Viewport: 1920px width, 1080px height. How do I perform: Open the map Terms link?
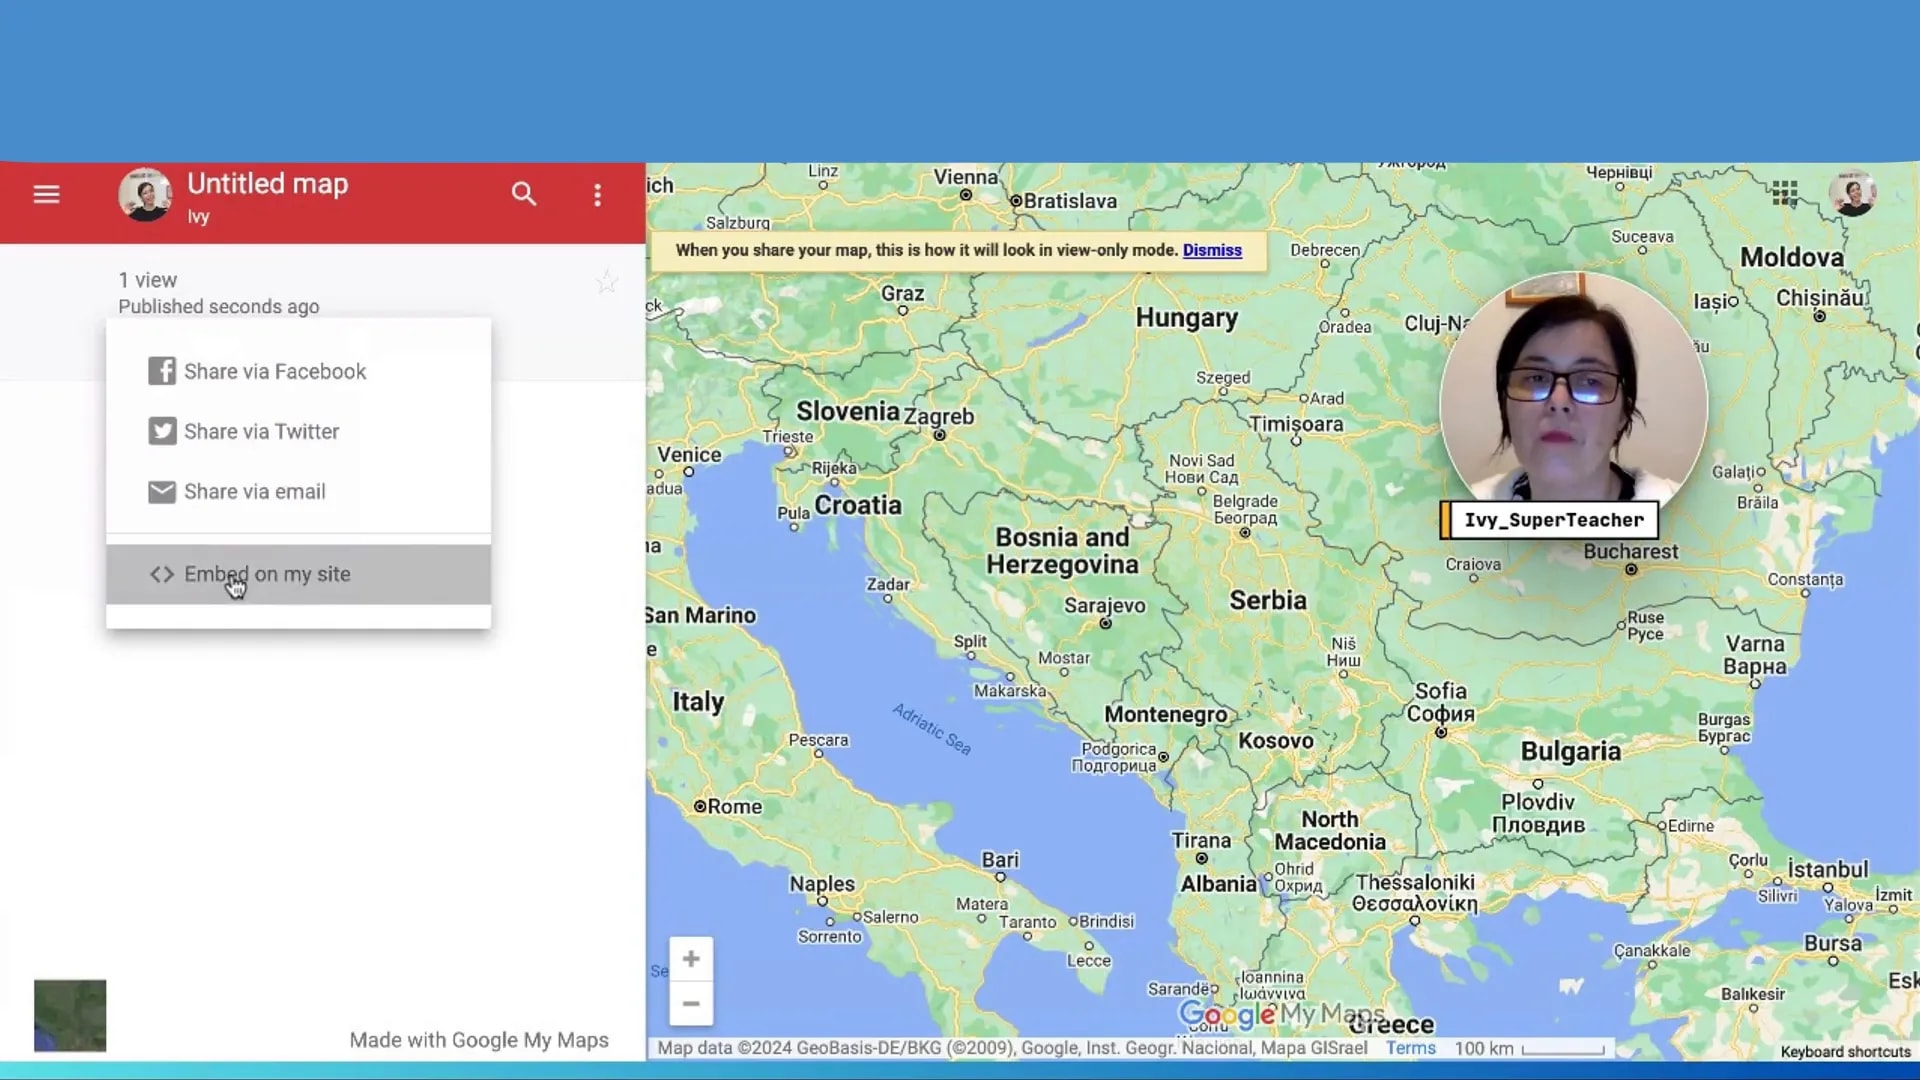pyautogui.click(x=1410, y=1048)
